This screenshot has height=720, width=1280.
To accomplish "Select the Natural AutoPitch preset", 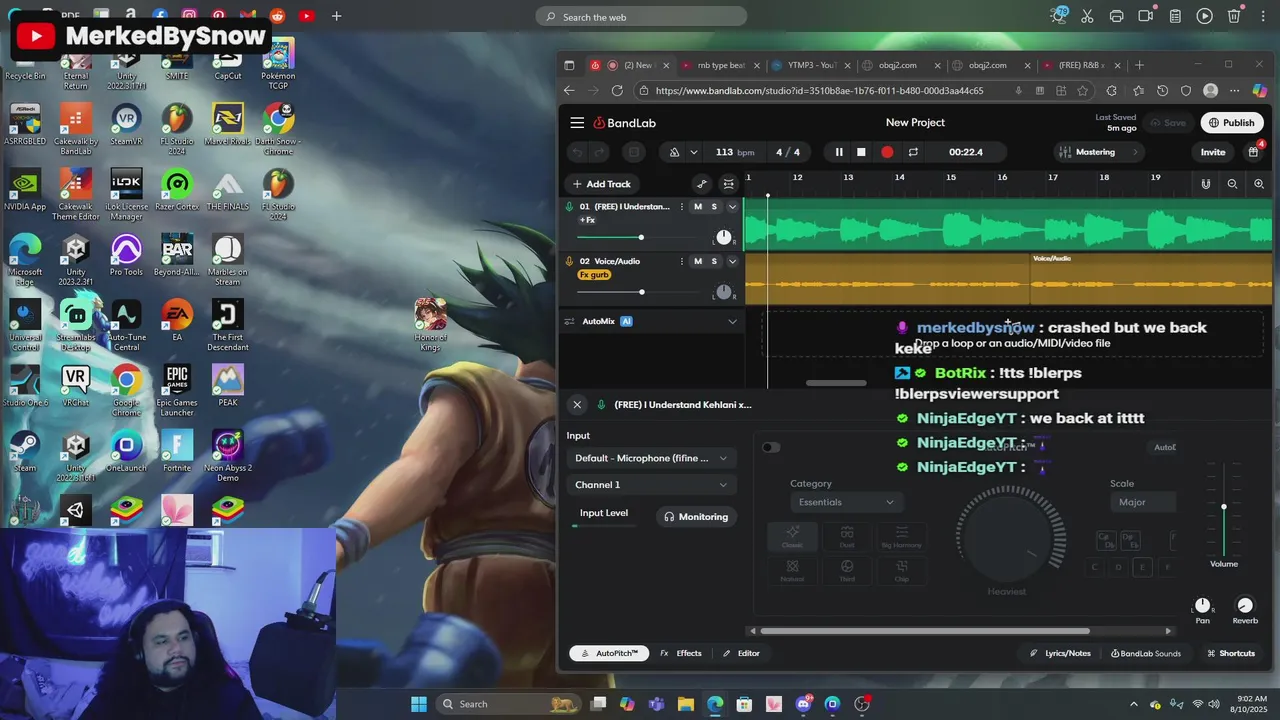I will point(792,571).
